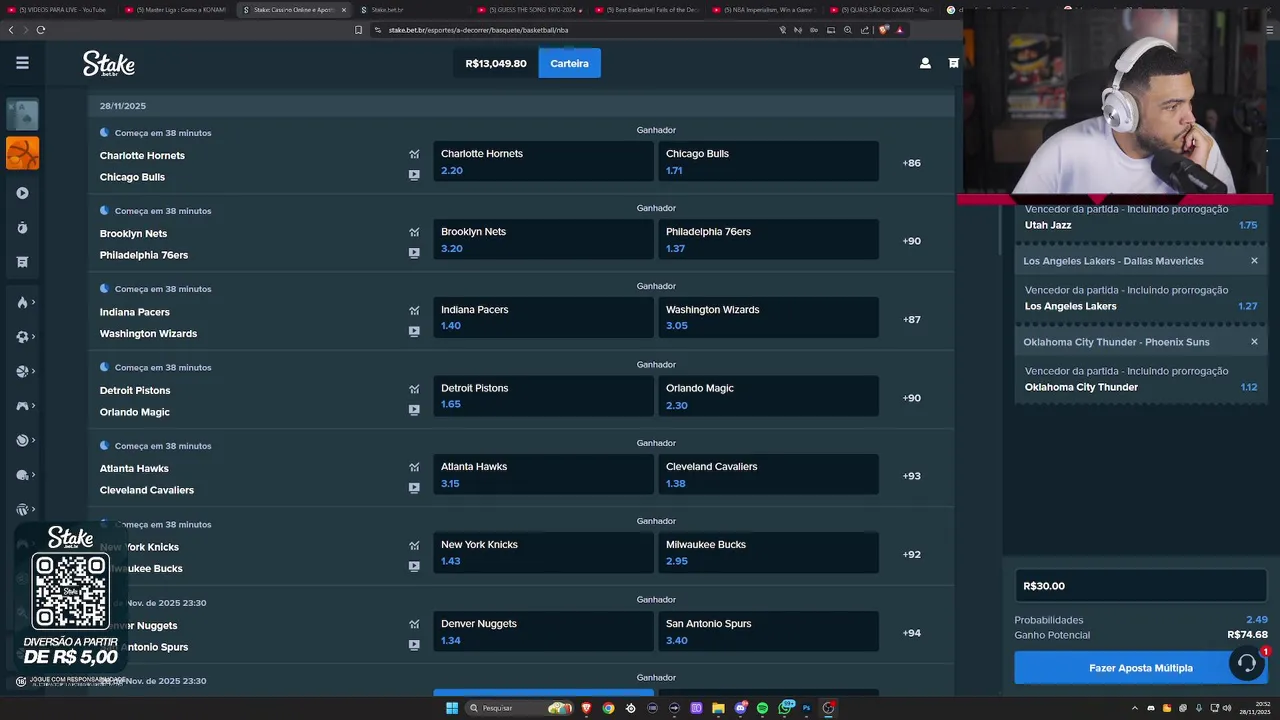Switch to GUESS THE SONG 1970-2024 tab

(531, 10)
